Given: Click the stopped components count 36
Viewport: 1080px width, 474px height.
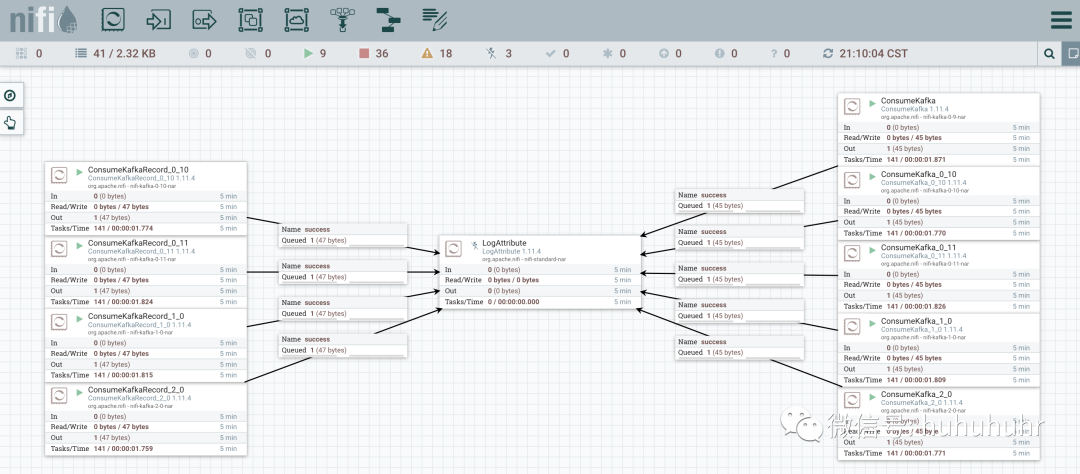Looking at the screenshot, I should pos(382,53).
